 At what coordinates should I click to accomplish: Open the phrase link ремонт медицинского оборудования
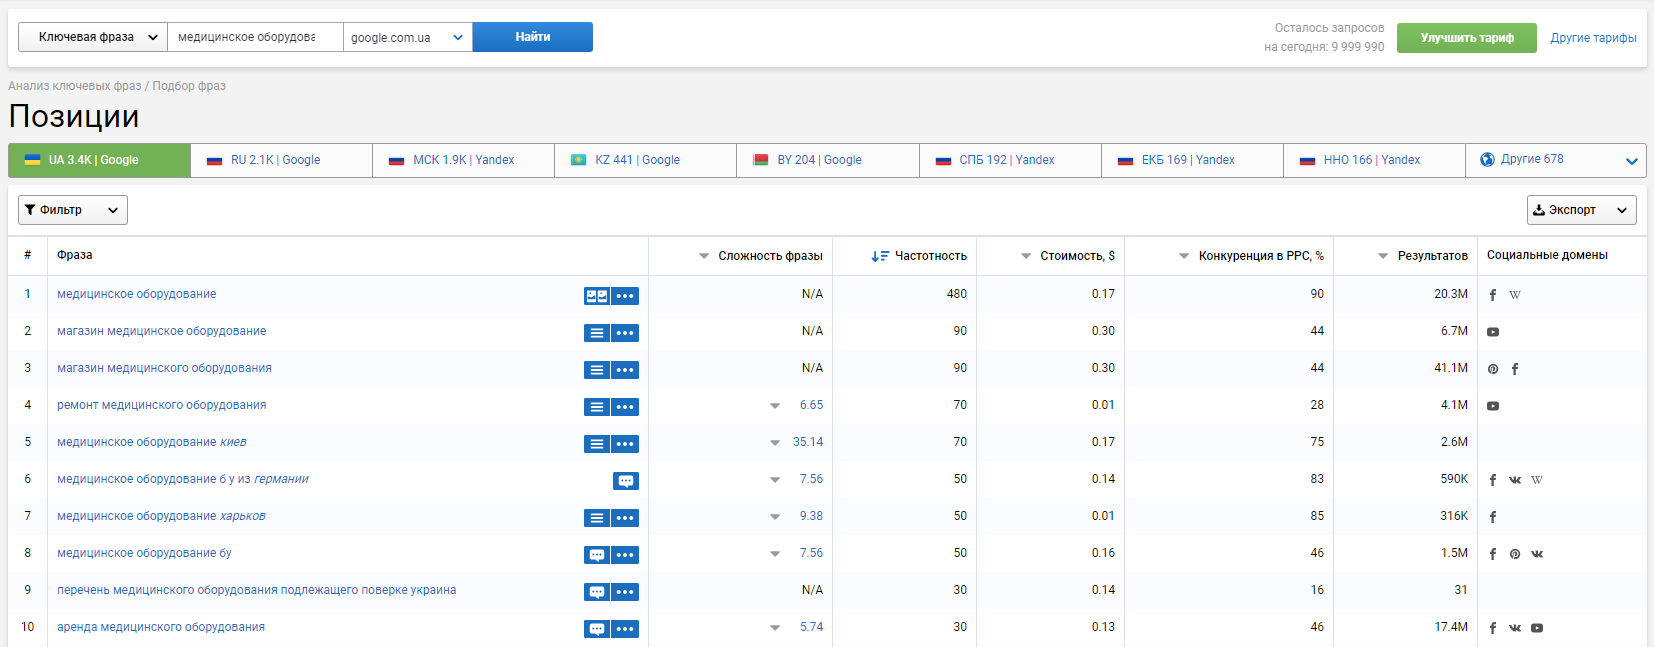(161, 405)
